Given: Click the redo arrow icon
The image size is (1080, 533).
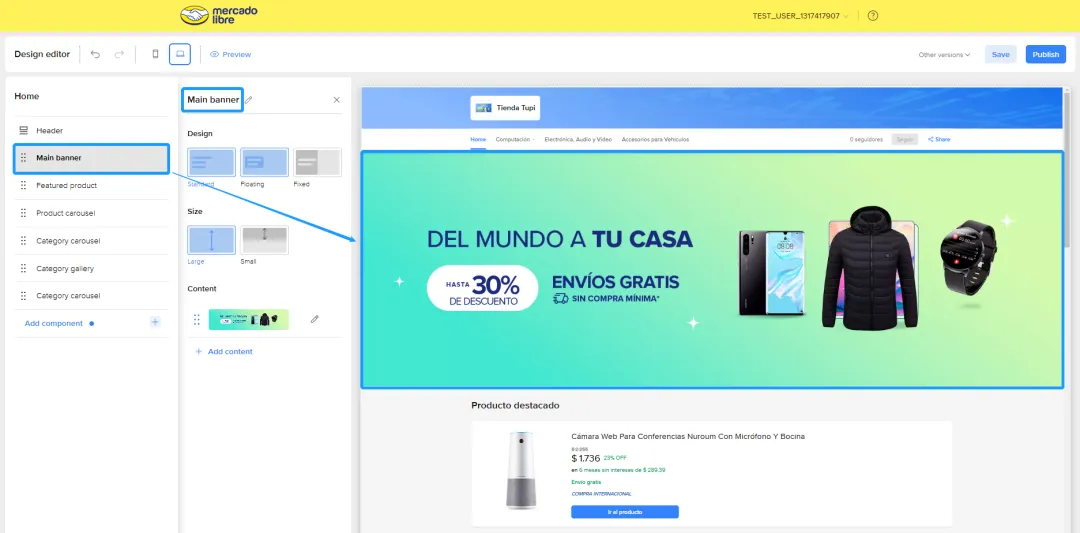Looking at the screenshot, I should (119, 54).
